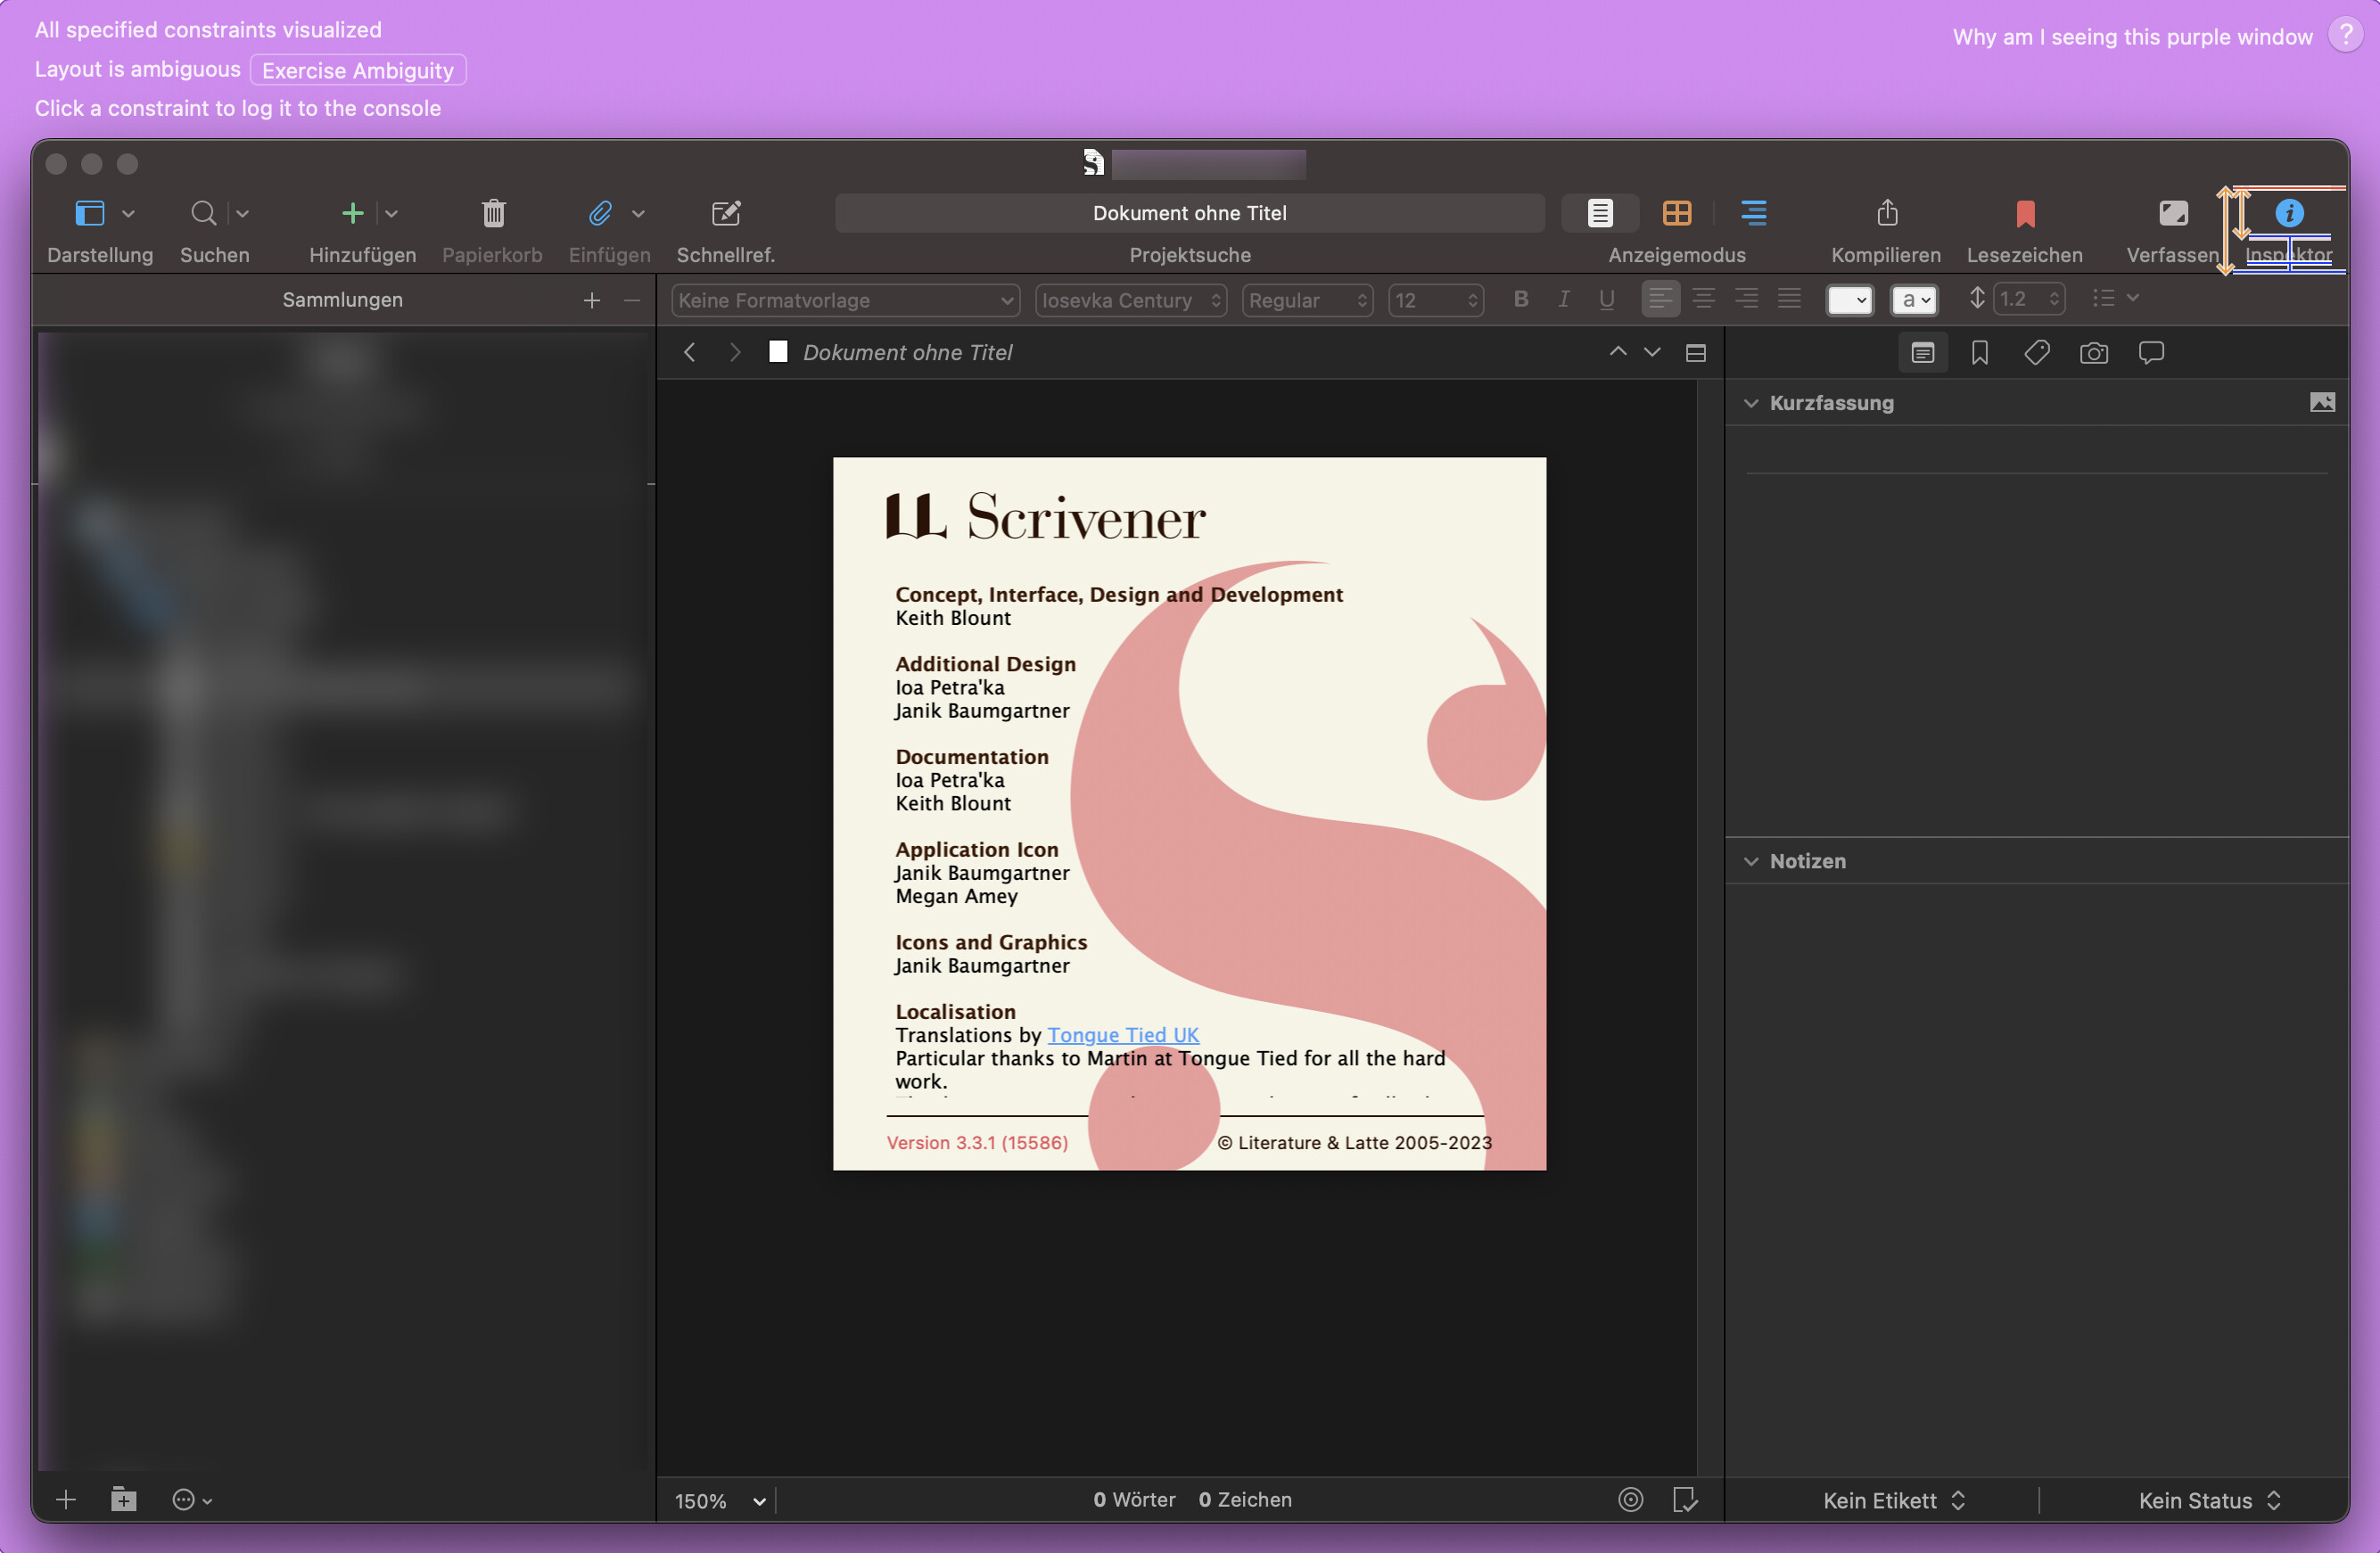Toggle bold formatting

coord(1521,299)
